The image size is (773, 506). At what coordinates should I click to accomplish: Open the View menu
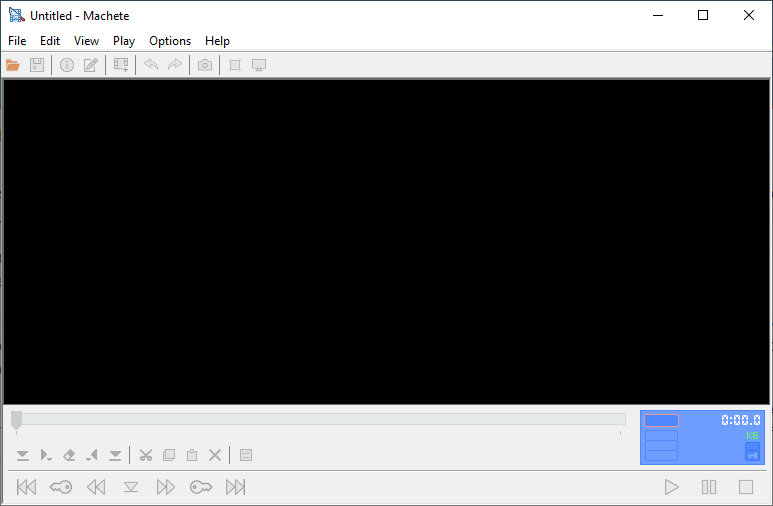click(86, 41)
